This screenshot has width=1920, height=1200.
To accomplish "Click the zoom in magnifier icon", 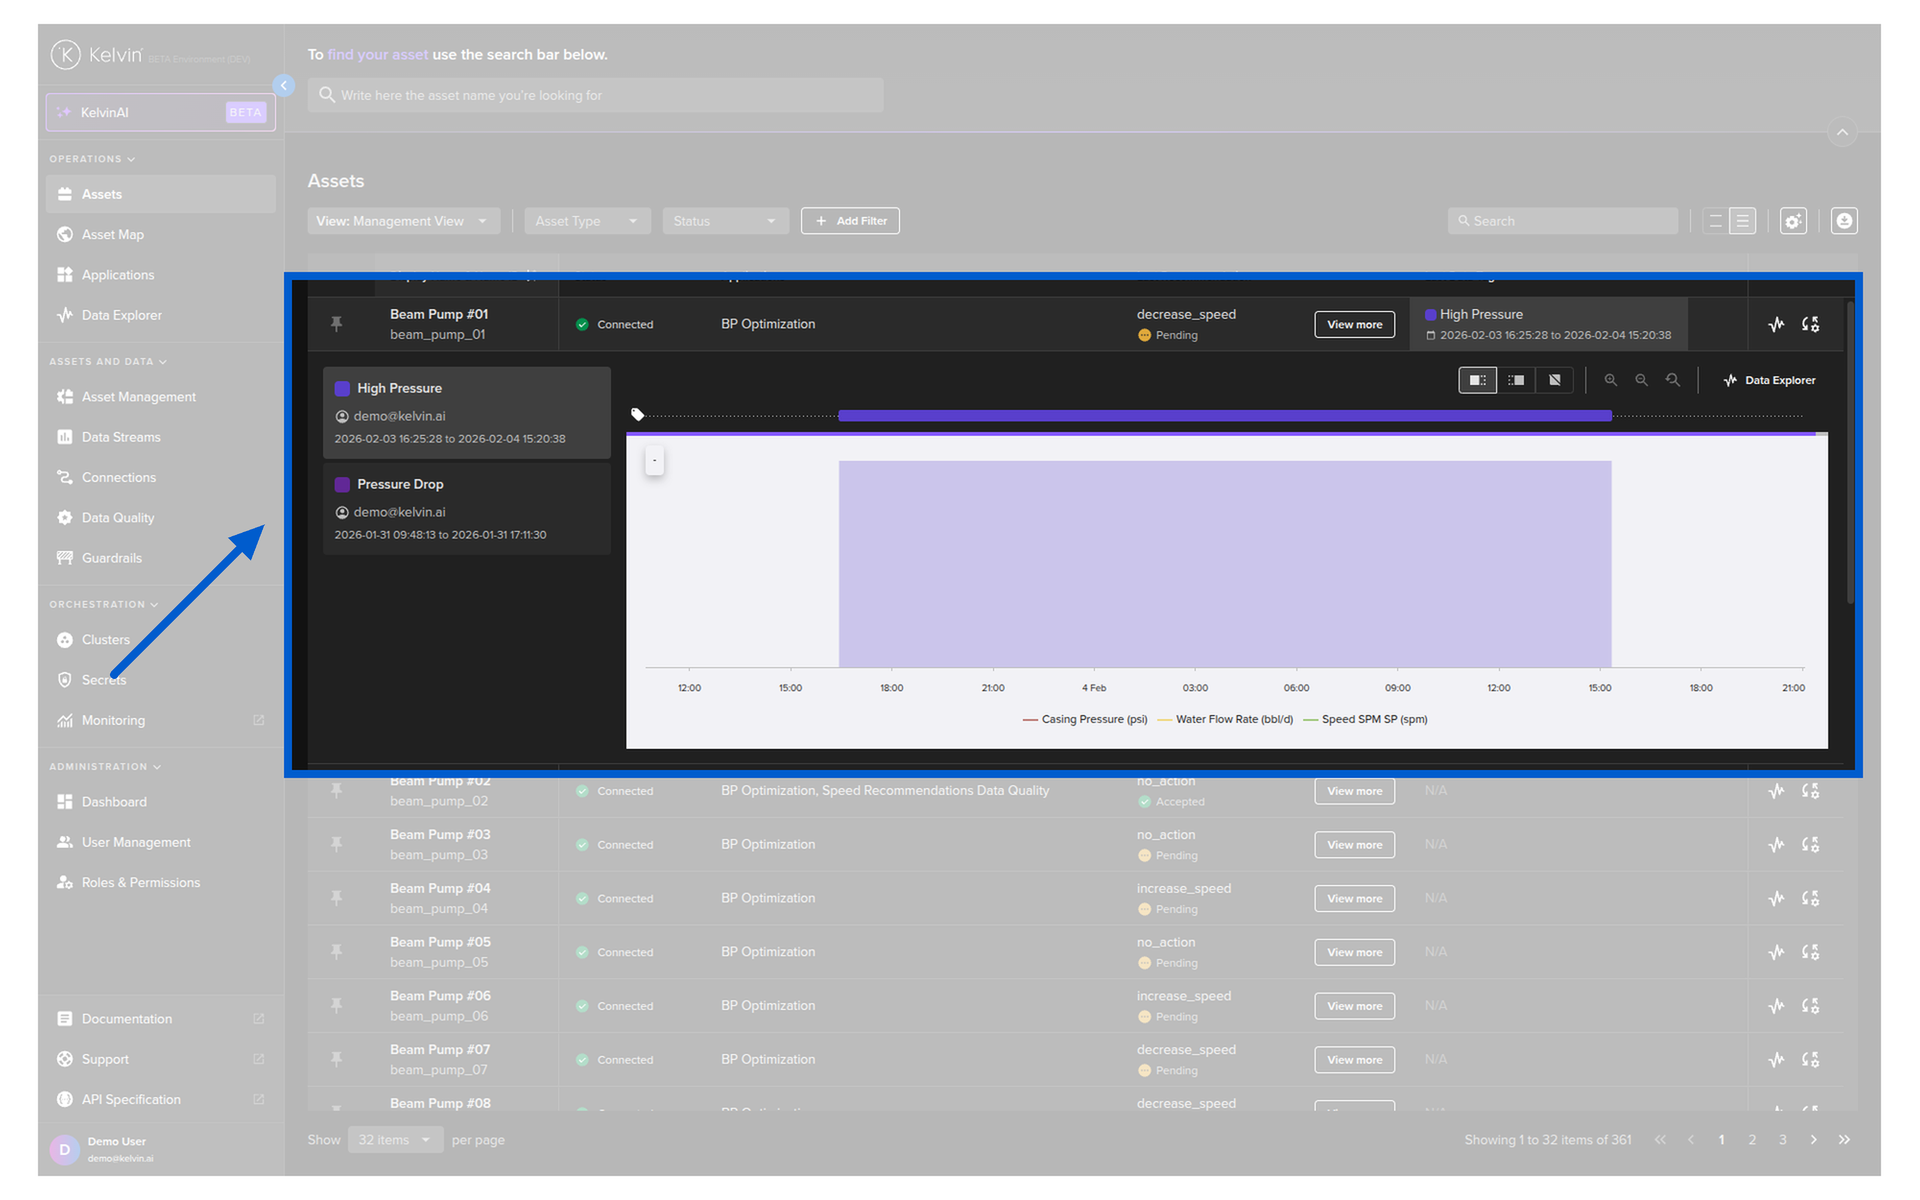I will click(x=1610, y=380).
